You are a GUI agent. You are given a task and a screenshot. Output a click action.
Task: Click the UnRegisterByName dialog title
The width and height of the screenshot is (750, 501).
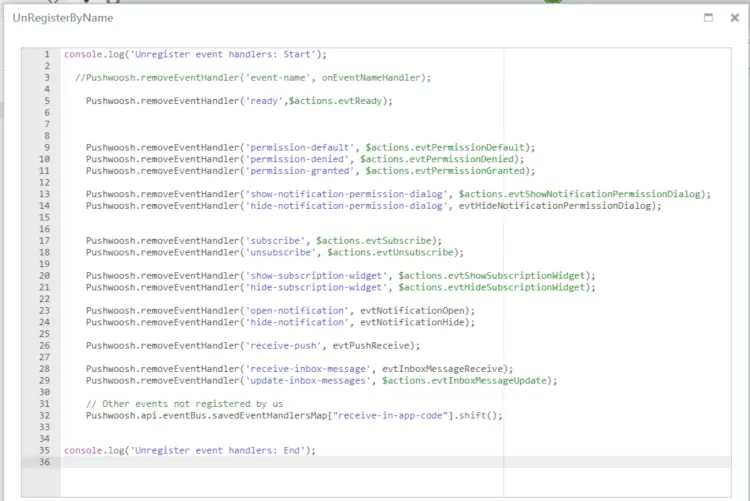click(62, 18)
